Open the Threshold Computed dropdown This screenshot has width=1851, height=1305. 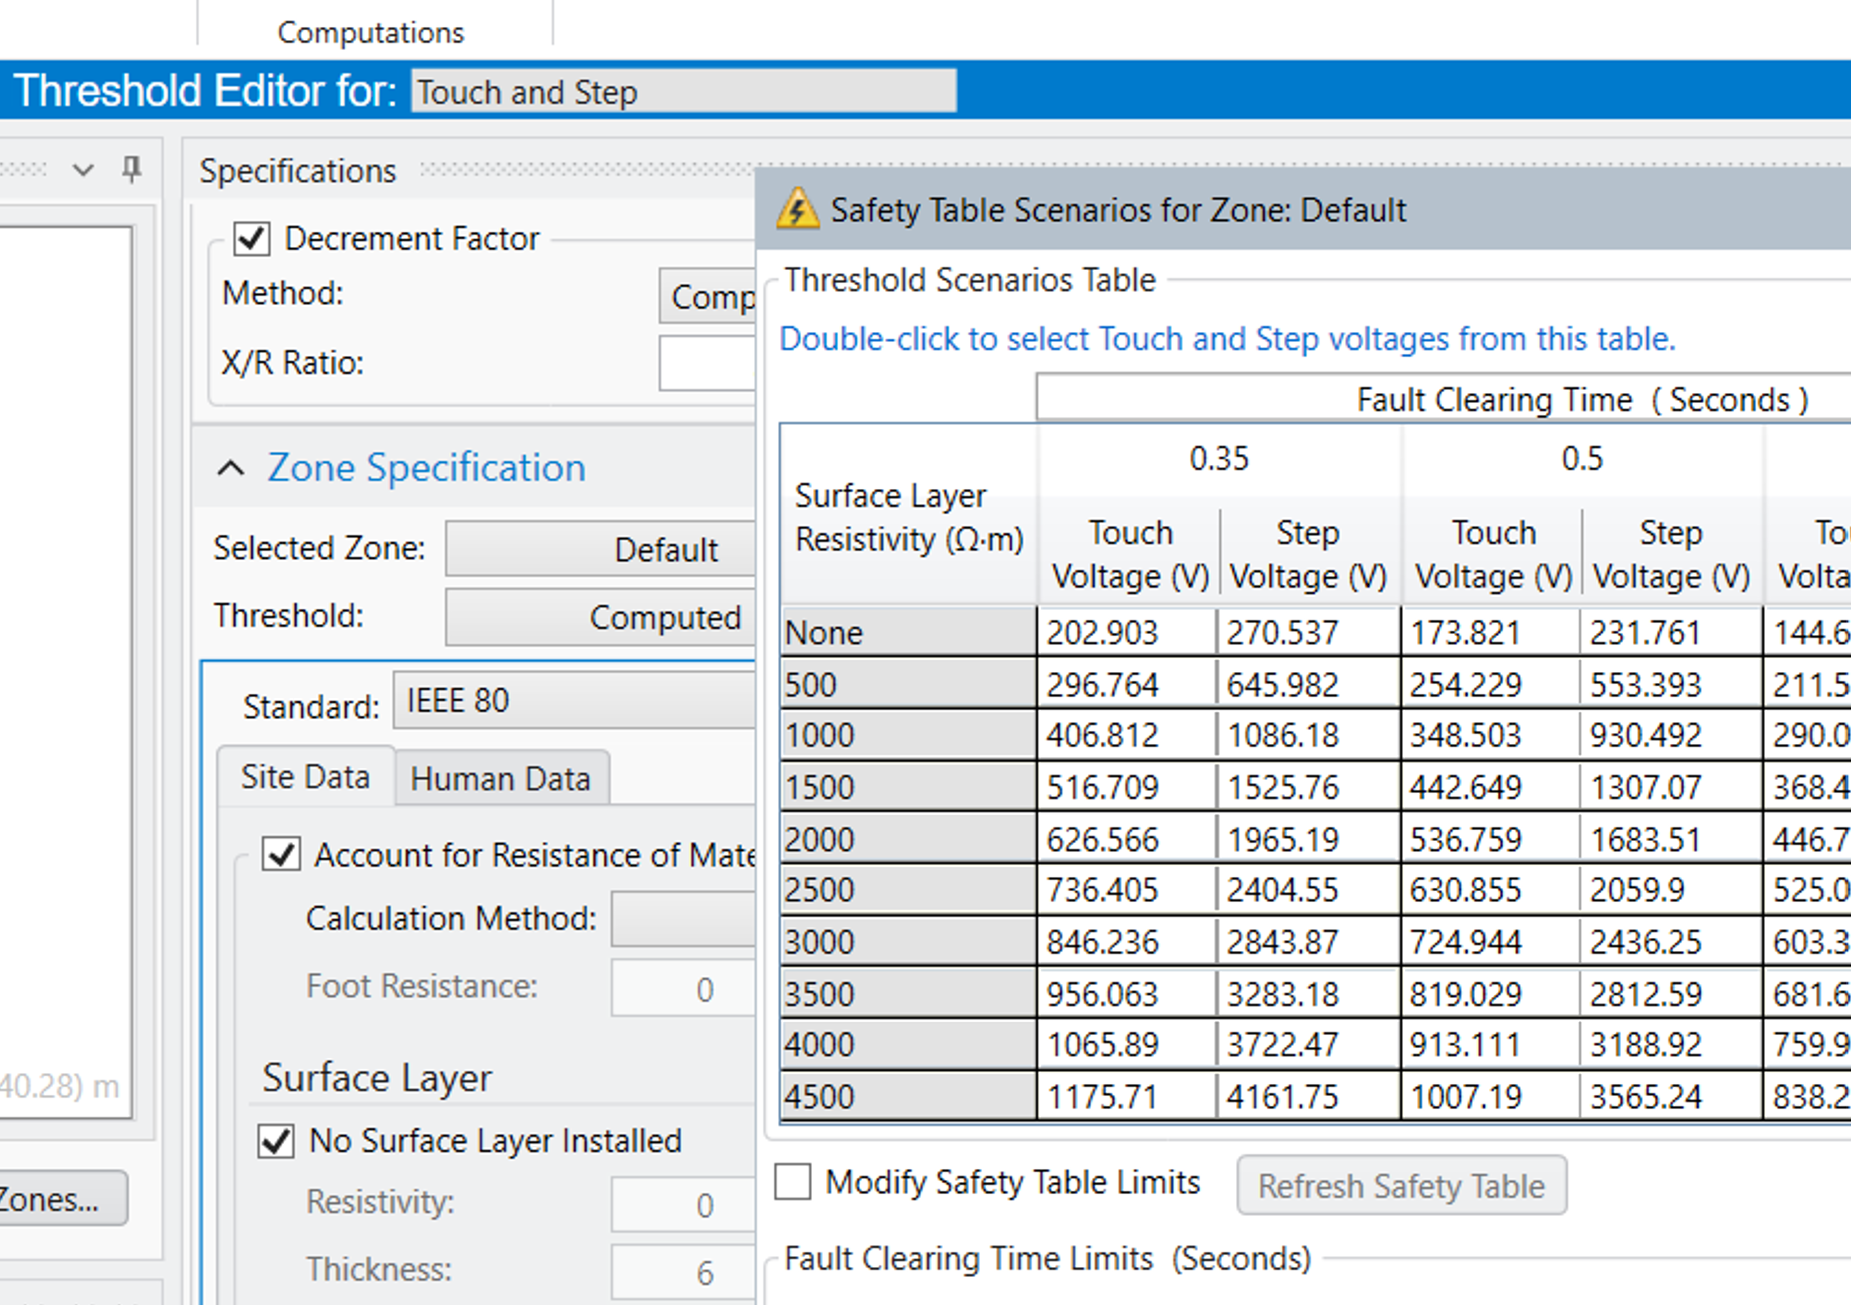click(601, 617)
